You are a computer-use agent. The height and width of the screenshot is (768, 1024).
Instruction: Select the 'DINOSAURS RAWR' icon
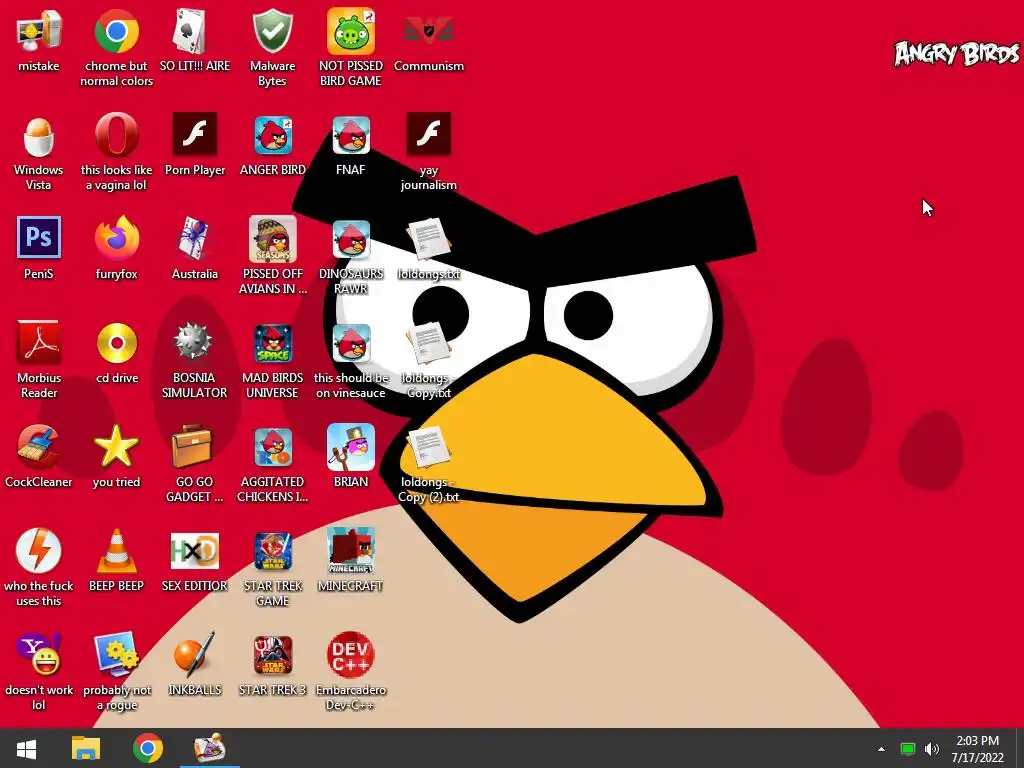pos(351,239)
